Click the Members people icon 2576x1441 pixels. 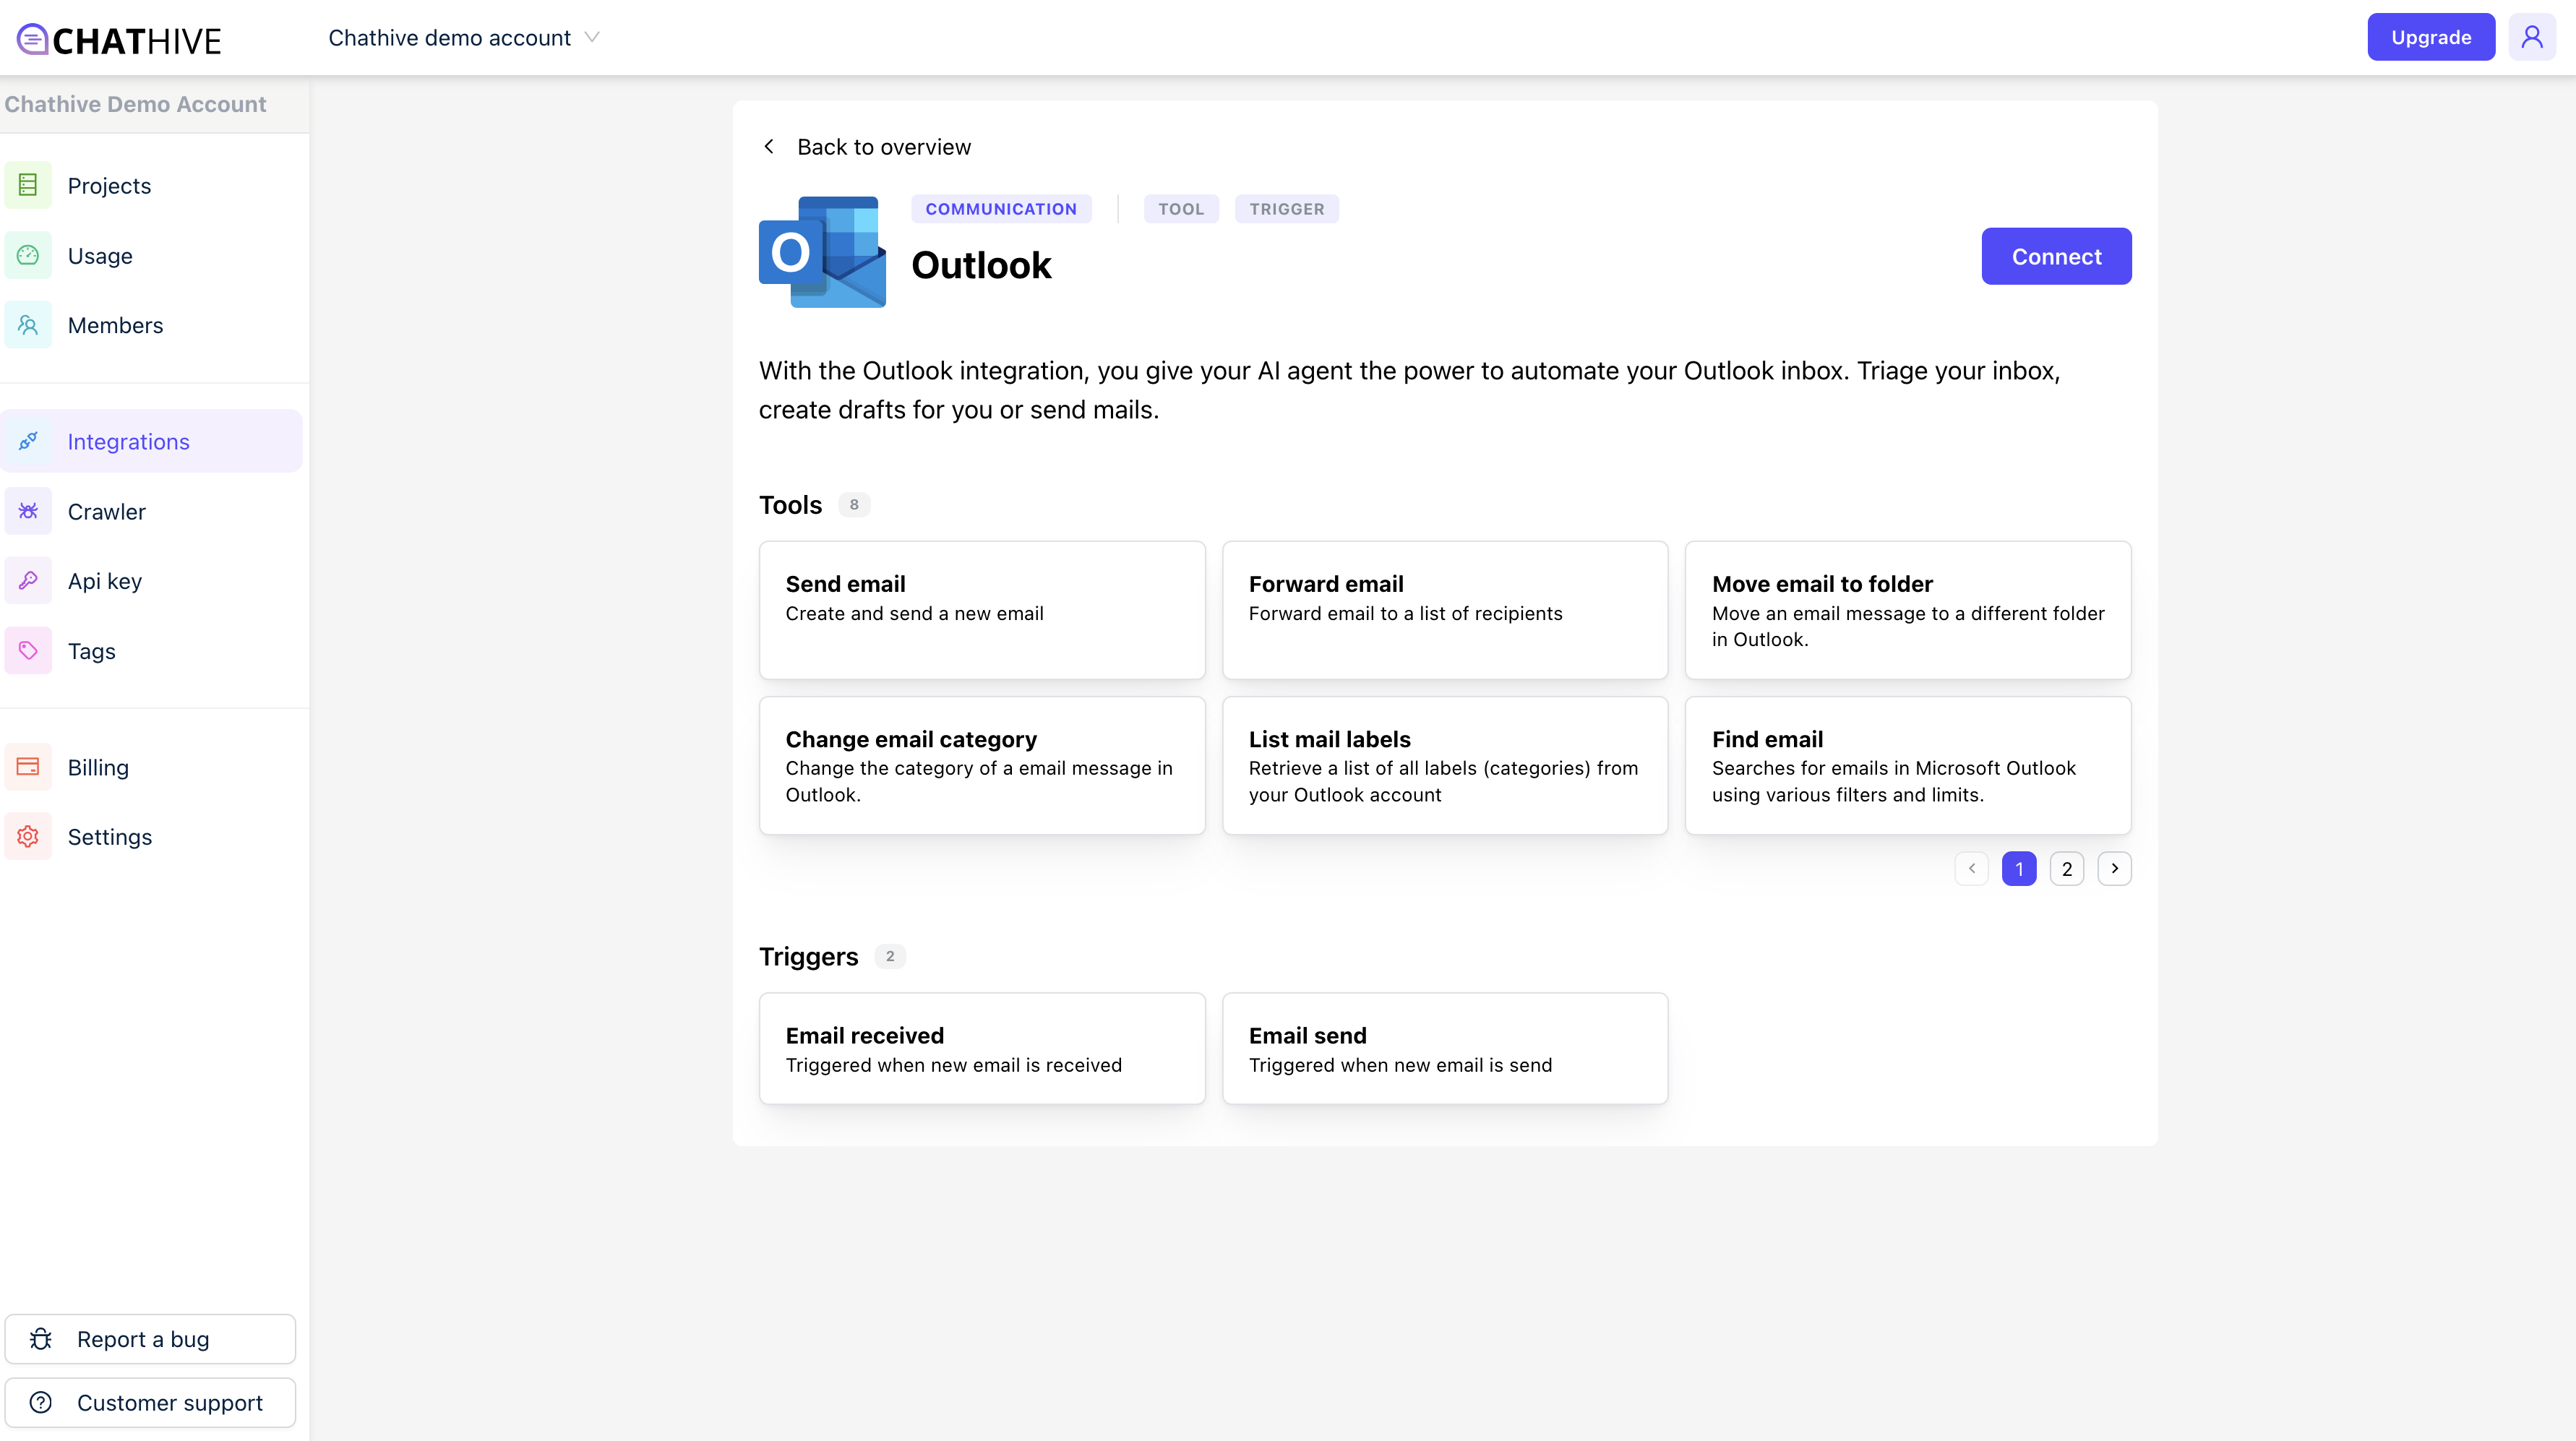[x=28, y=325]
